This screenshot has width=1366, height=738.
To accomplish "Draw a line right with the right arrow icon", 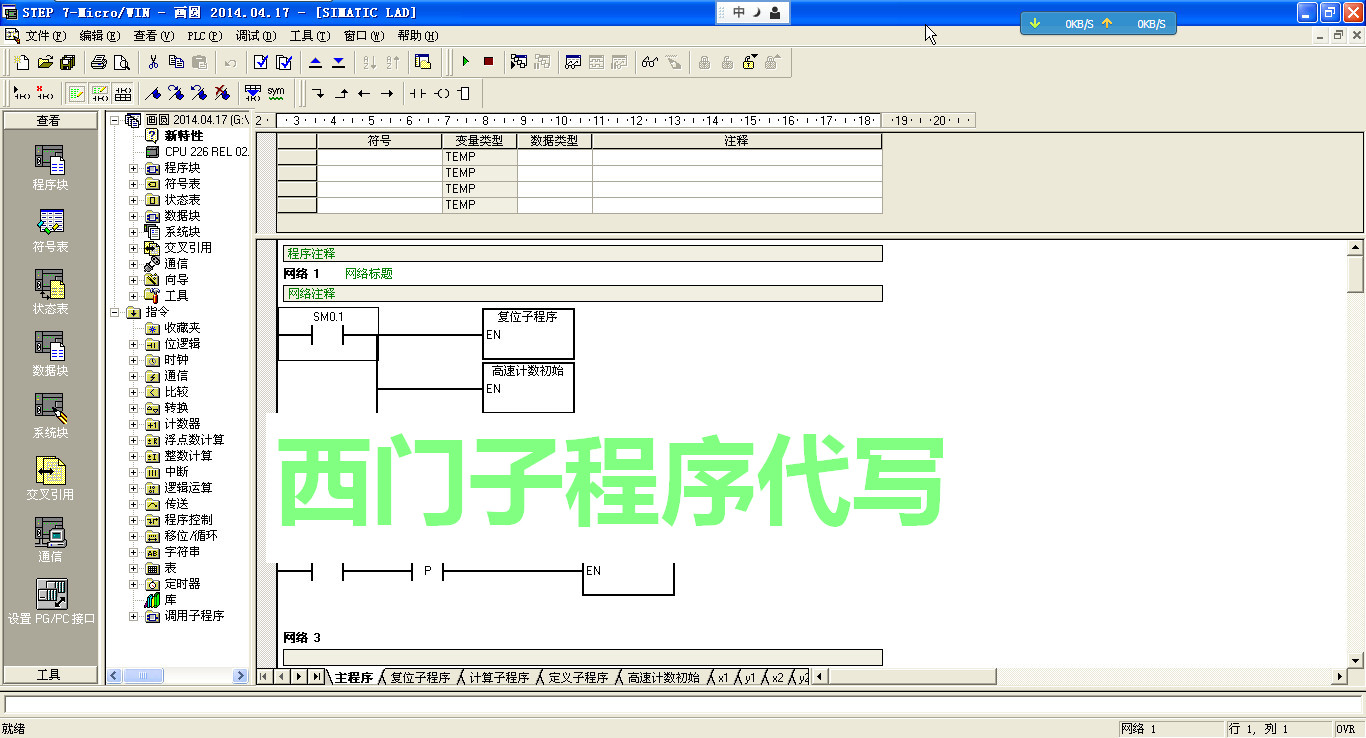I will pos(387,94).
